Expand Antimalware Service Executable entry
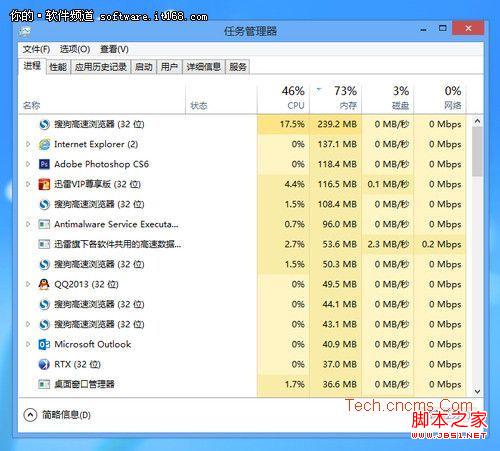 point(28,224)
